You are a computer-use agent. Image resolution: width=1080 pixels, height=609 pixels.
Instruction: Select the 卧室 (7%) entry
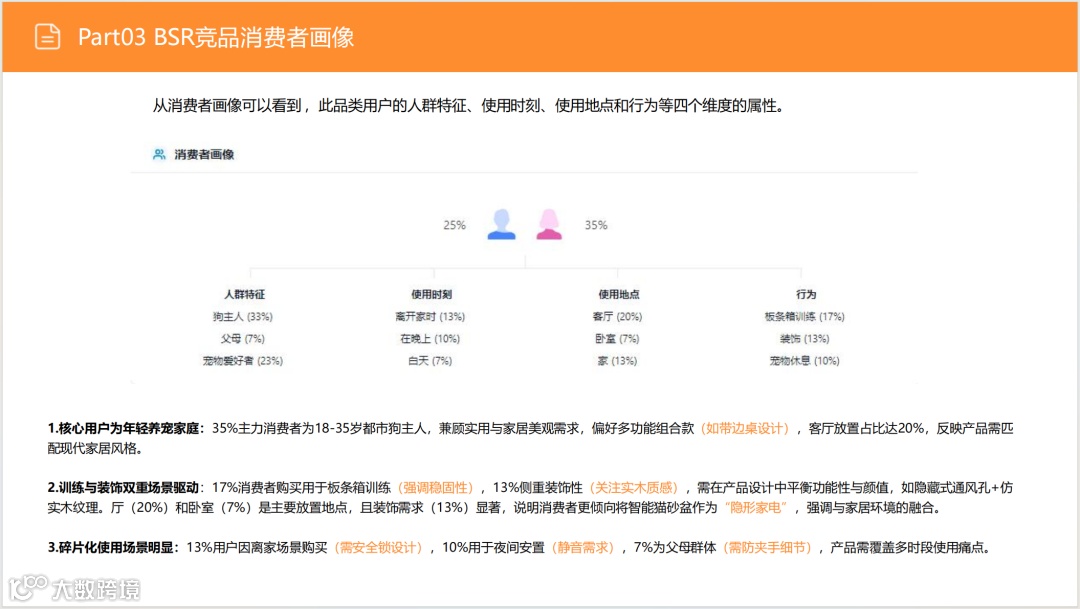617,339
